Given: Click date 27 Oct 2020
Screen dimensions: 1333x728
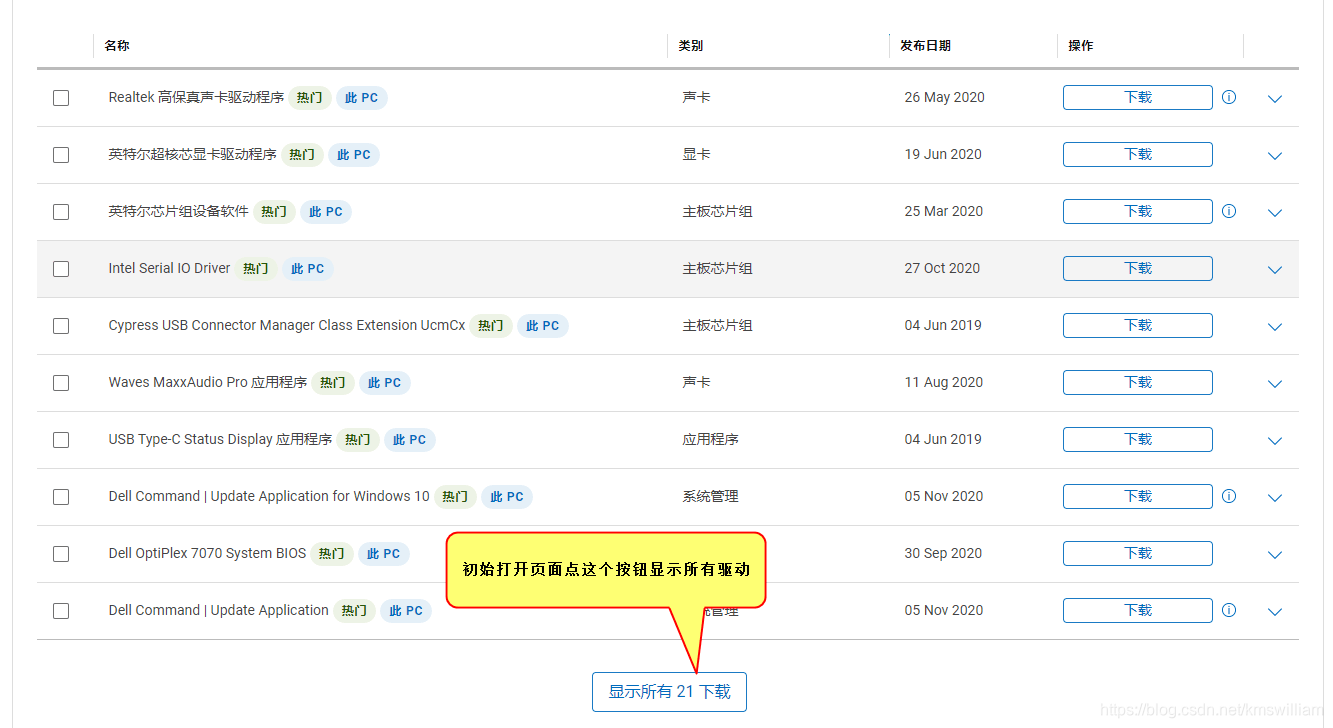Looking at the screenshot, I should coord(942,268).
